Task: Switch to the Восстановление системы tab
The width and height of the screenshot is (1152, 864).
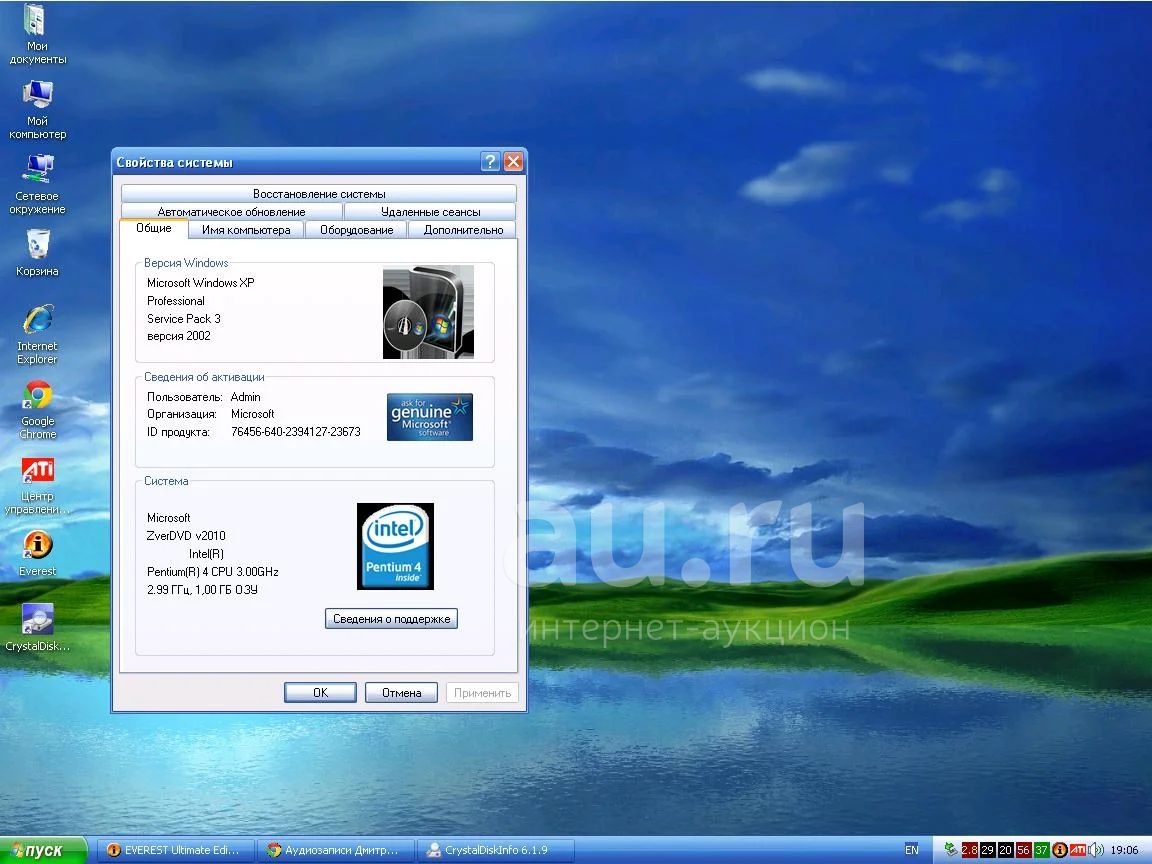Action: click(319, 194)
